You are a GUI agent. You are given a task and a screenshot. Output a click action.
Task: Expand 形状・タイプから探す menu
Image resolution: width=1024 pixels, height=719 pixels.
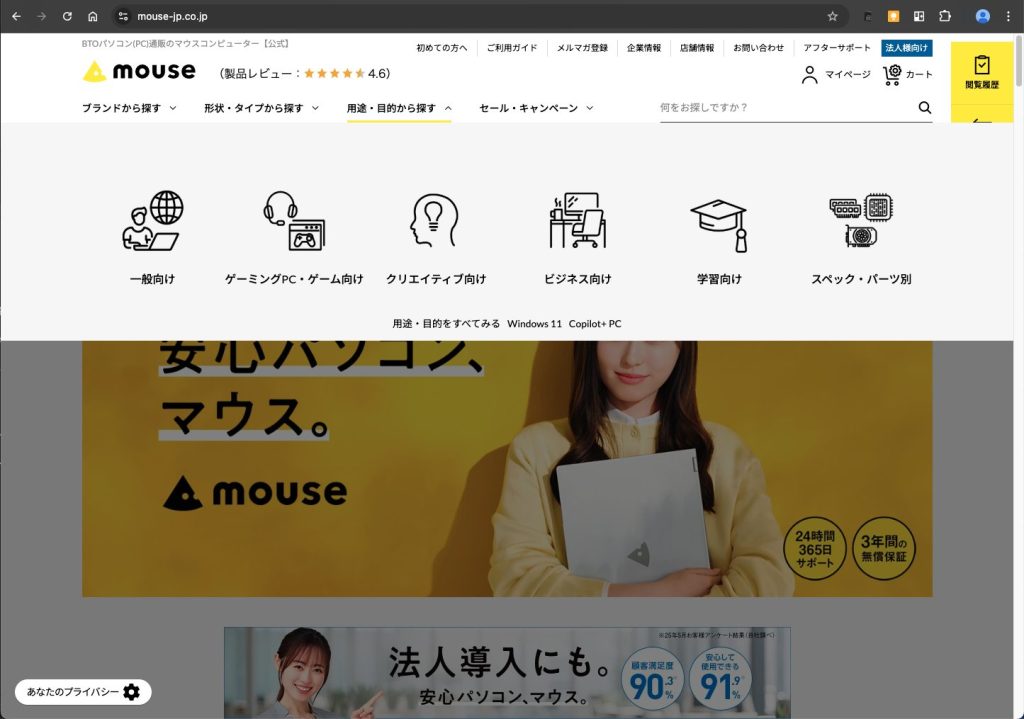tap(261, 108)
